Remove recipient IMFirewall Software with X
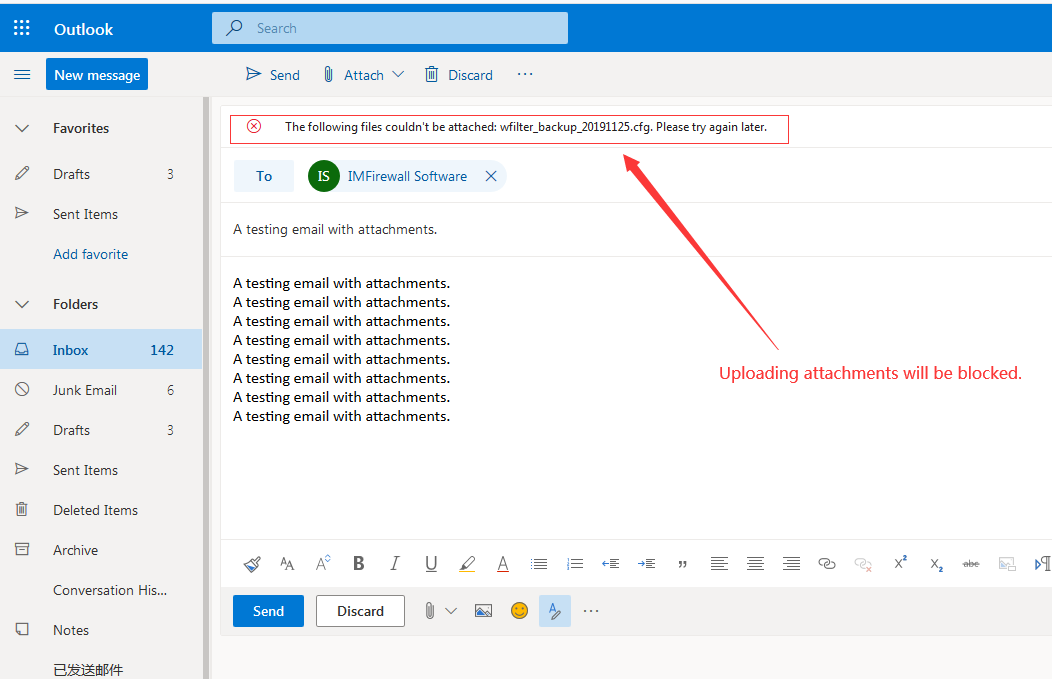The image size is (1052, 679). point(491,176)
